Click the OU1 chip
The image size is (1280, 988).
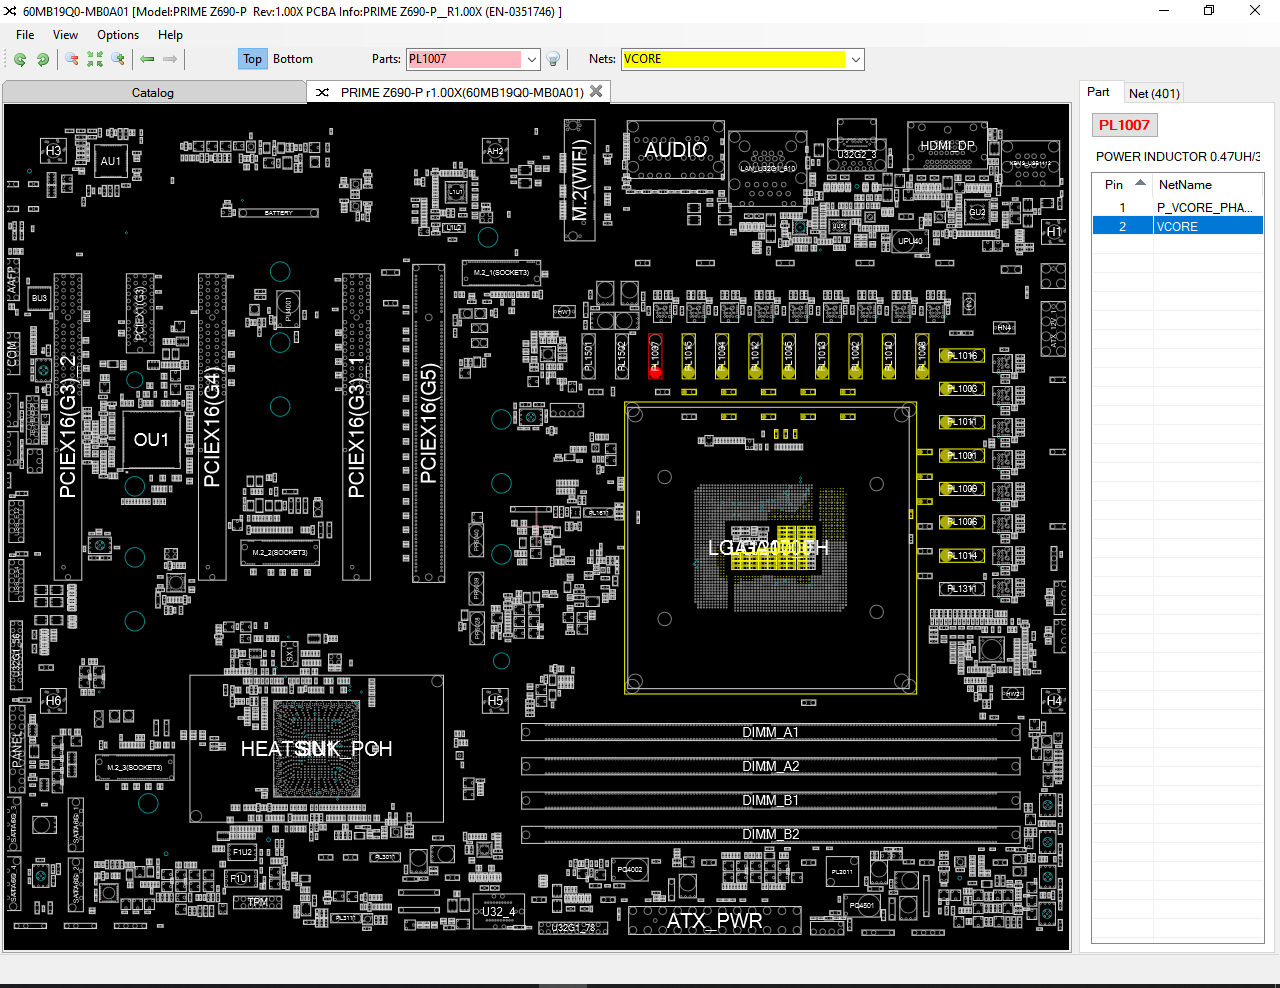click(151, 440)
